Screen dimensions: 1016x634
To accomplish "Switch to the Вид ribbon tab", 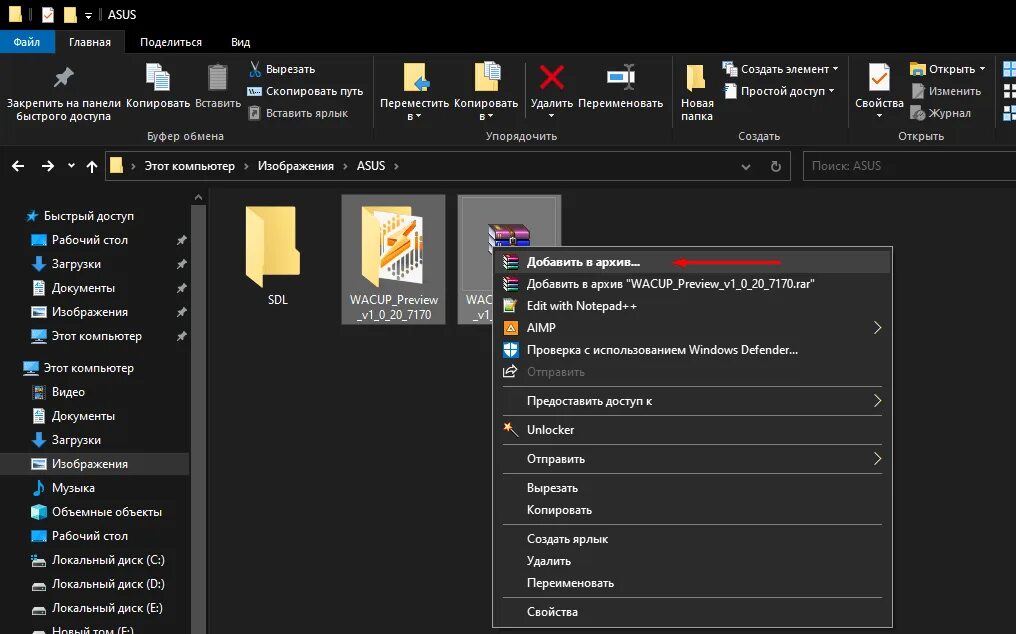I will (x=239, y=41).
